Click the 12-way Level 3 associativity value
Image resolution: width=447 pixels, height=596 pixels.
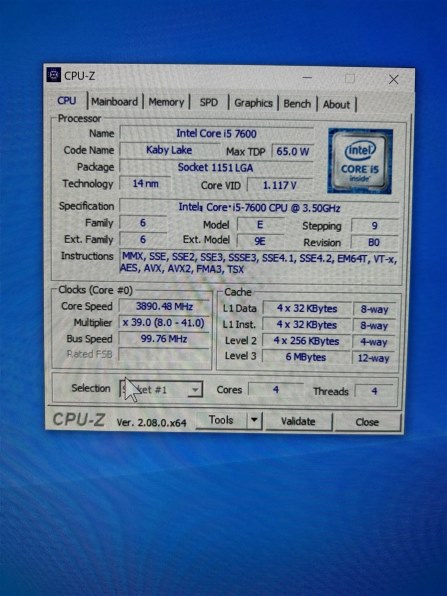pos(374,358)
